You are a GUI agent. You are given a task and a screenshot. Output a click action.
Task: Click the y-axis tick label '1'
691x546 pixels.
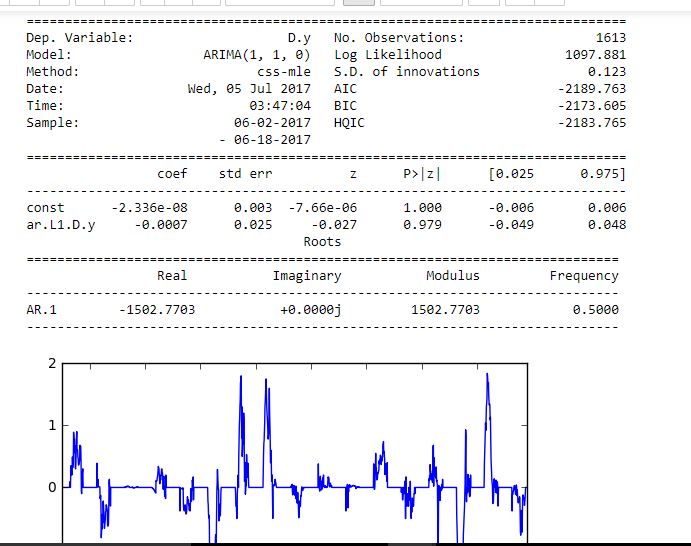52,425
